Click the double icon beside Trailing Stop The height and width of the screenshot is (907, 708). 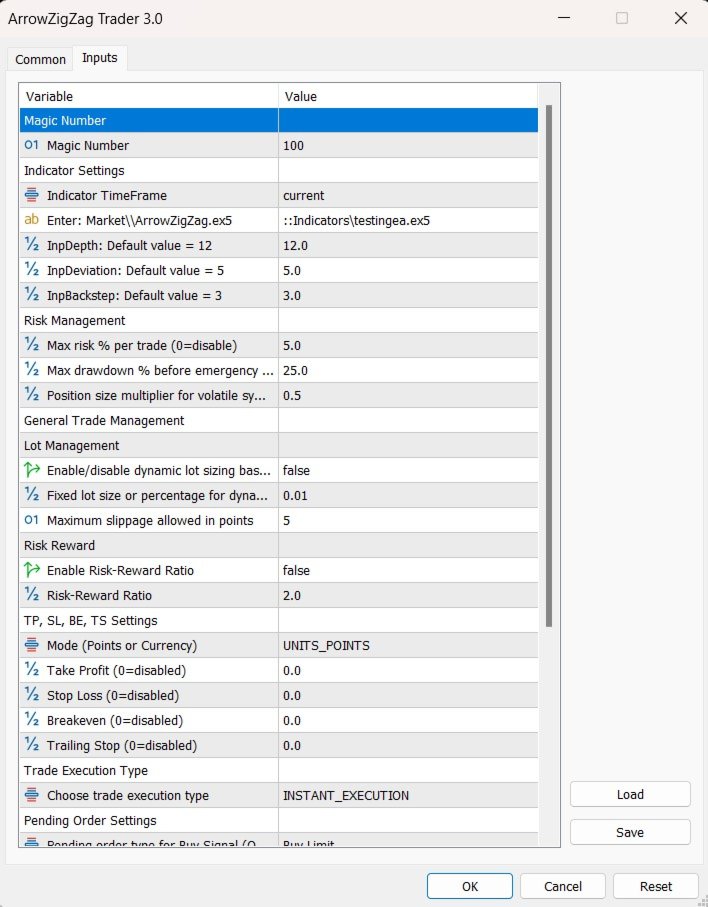31,744
